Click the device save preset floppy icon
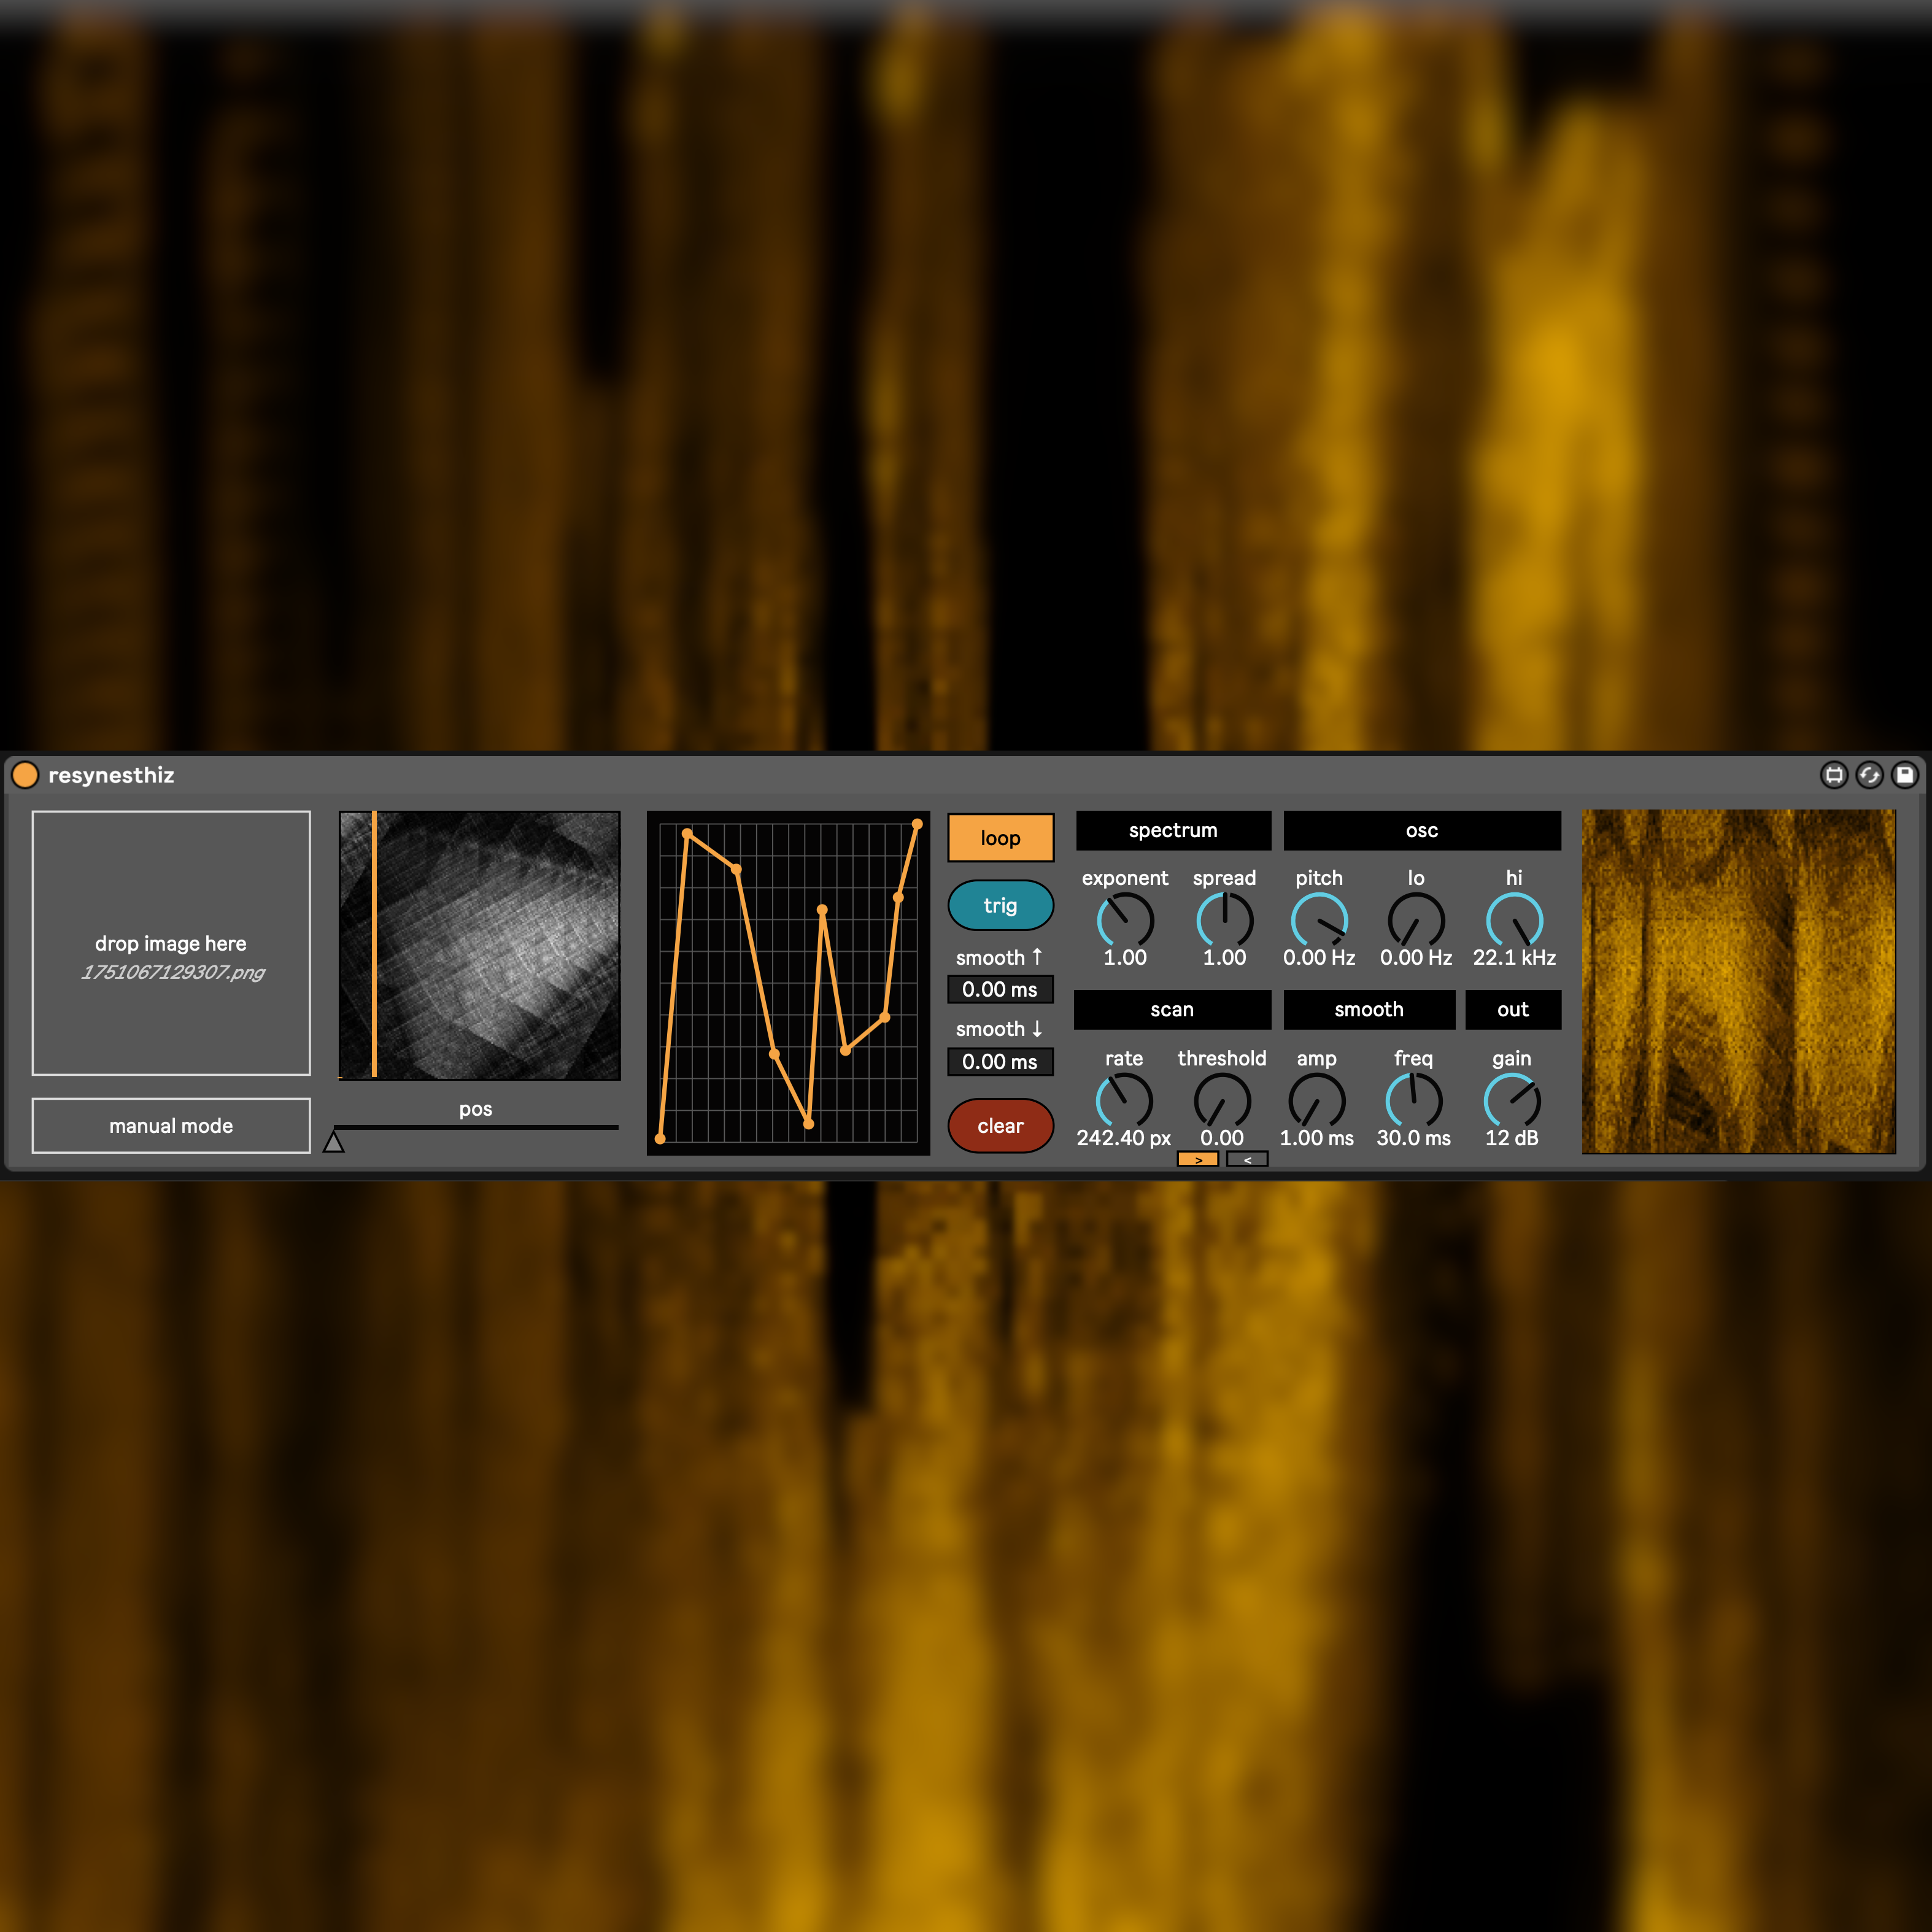The height and width of the screenshot is (1932, 1932). pyautogui.click(x=1904, y=775)
